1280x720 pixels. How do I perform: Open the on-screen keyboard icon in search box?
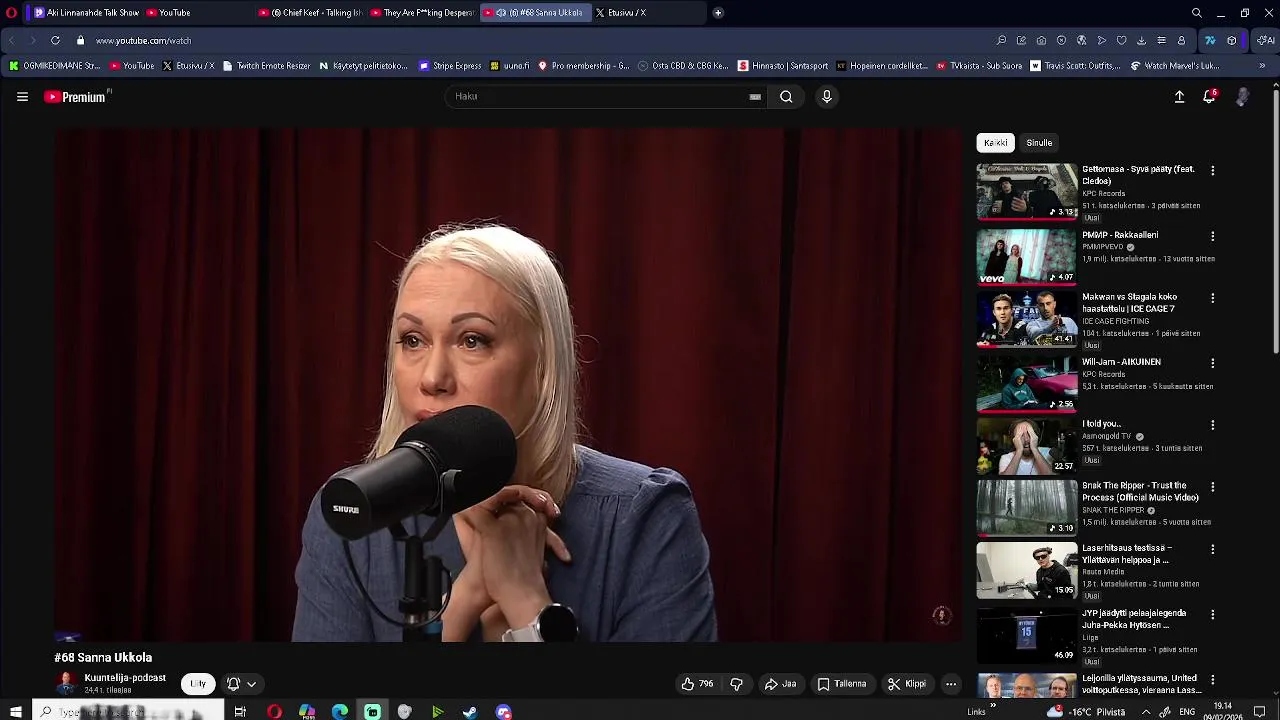[755, 97]
